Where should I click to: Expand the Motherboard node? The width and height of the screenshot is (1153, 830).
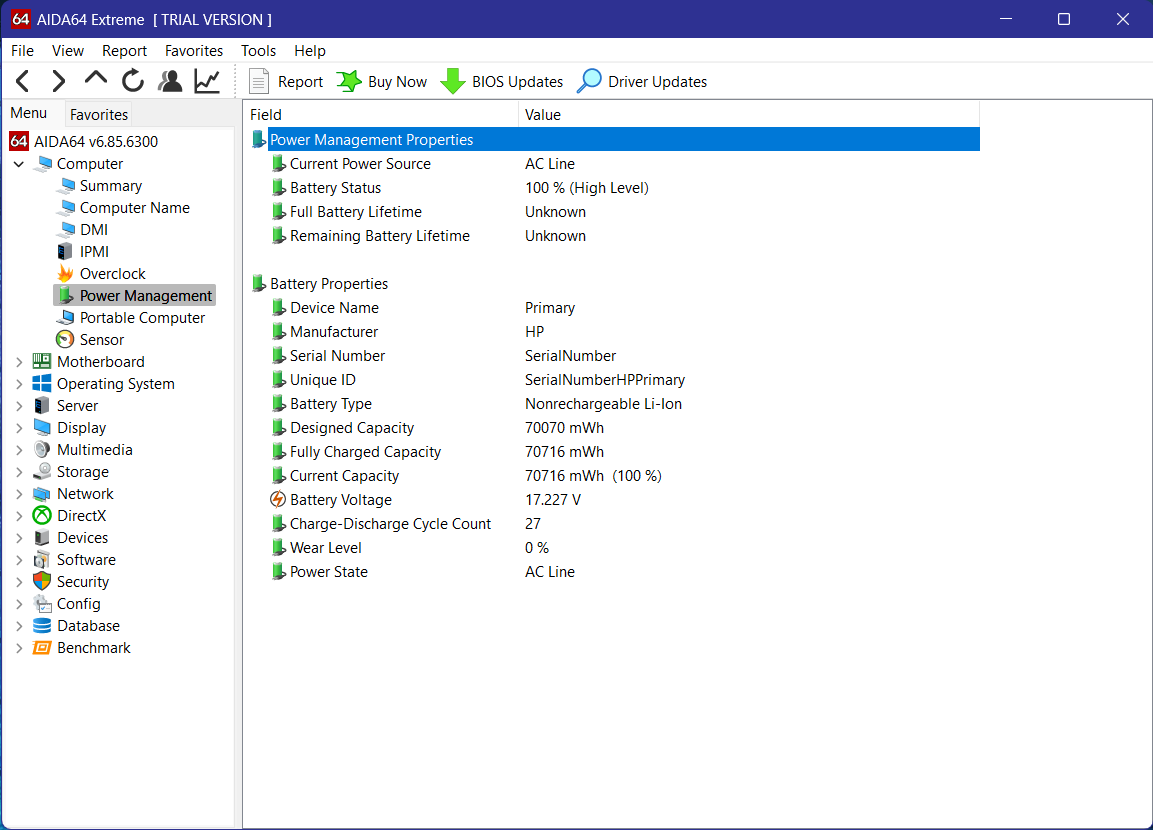[x=19, y=362]
